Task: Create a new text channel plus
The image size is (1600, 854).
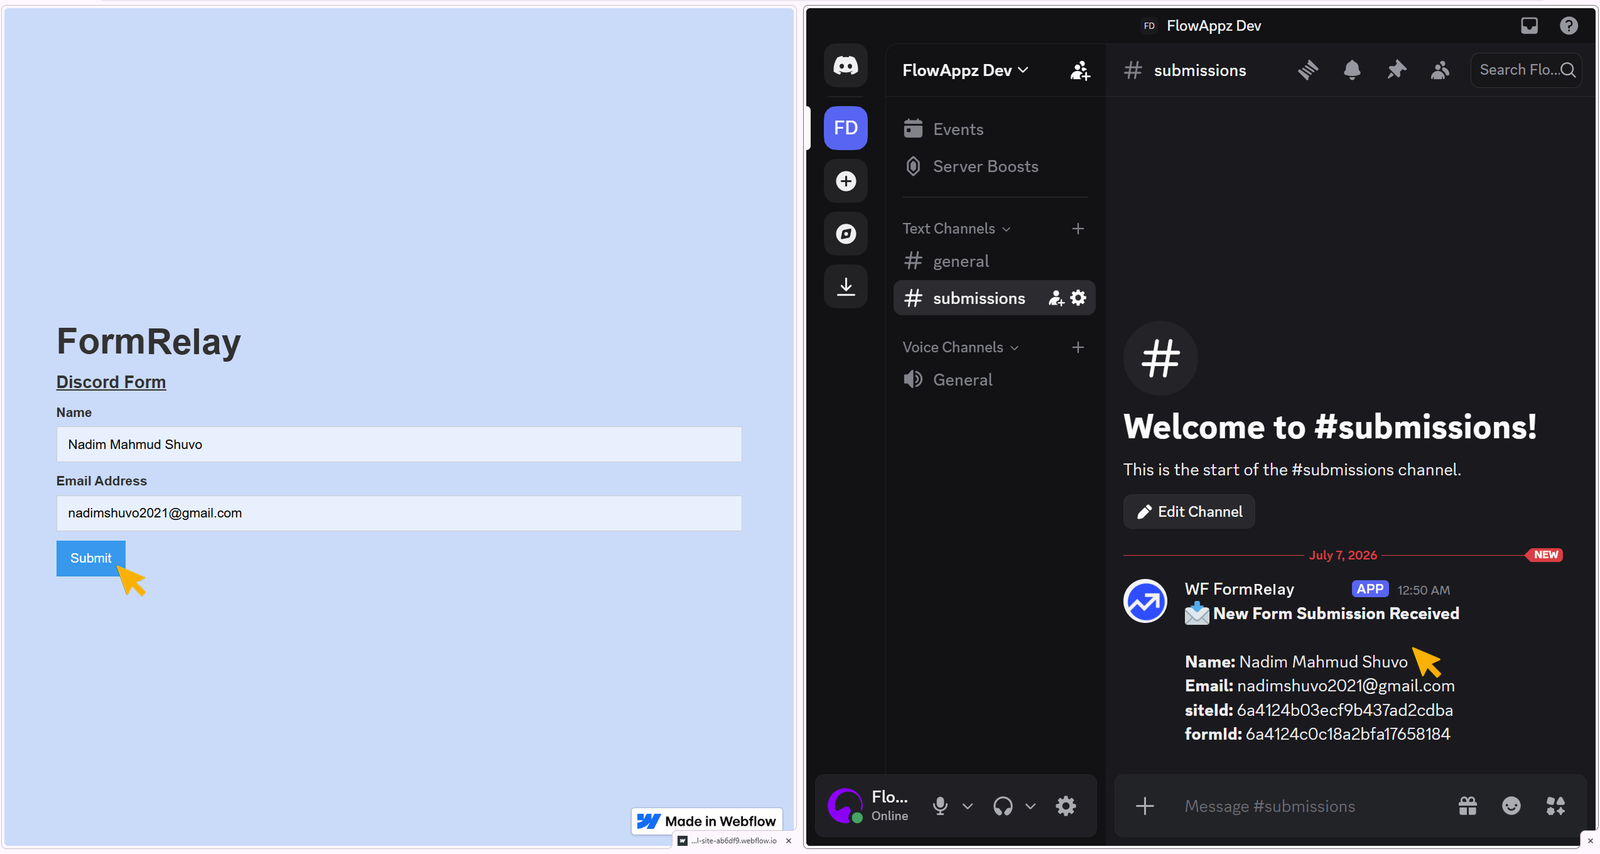Action: point(1078,229)
